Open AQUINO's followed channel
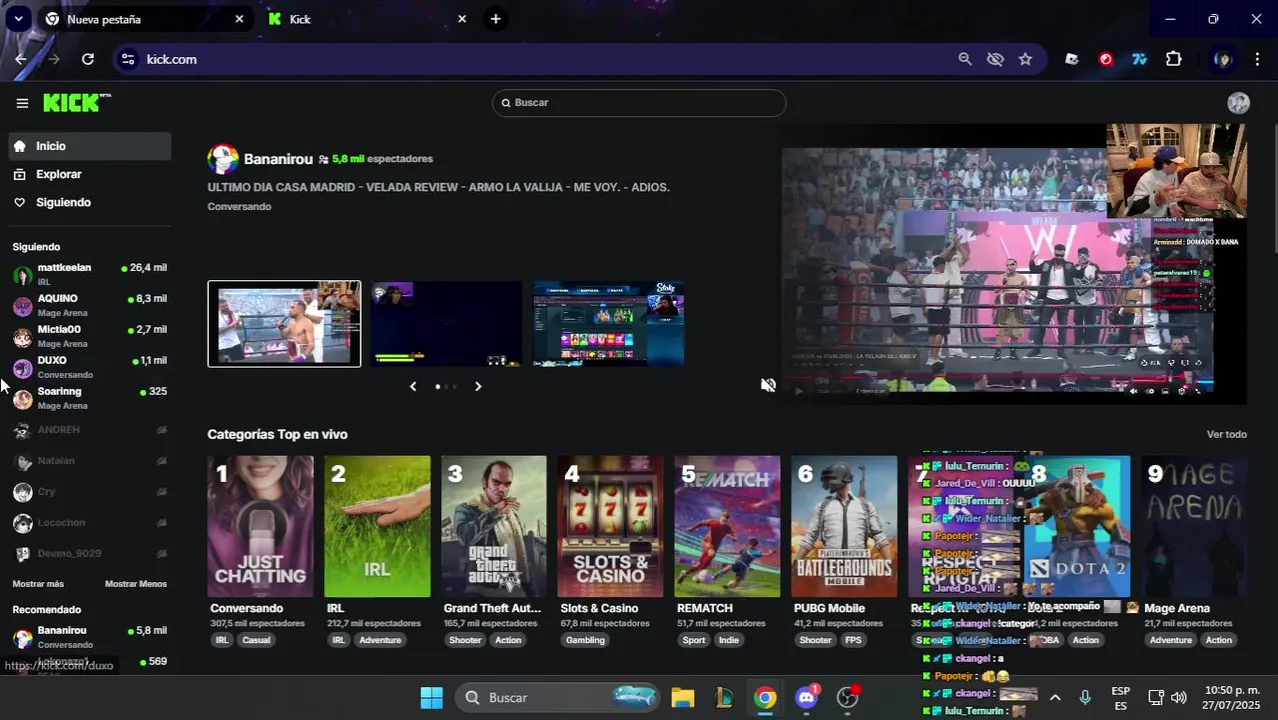Image resolution: width=1278 pixels, height=720 pixels. tap(90, 305)
